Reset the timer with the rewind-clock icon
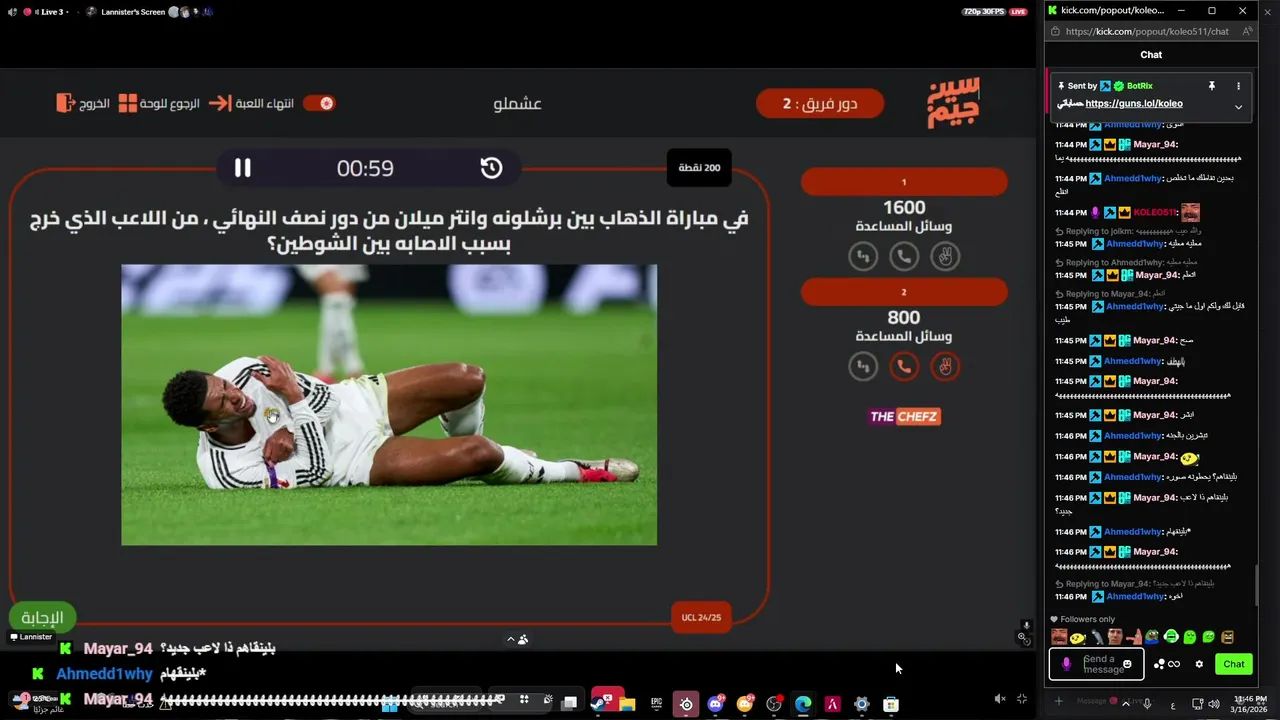 coord(491,168)
